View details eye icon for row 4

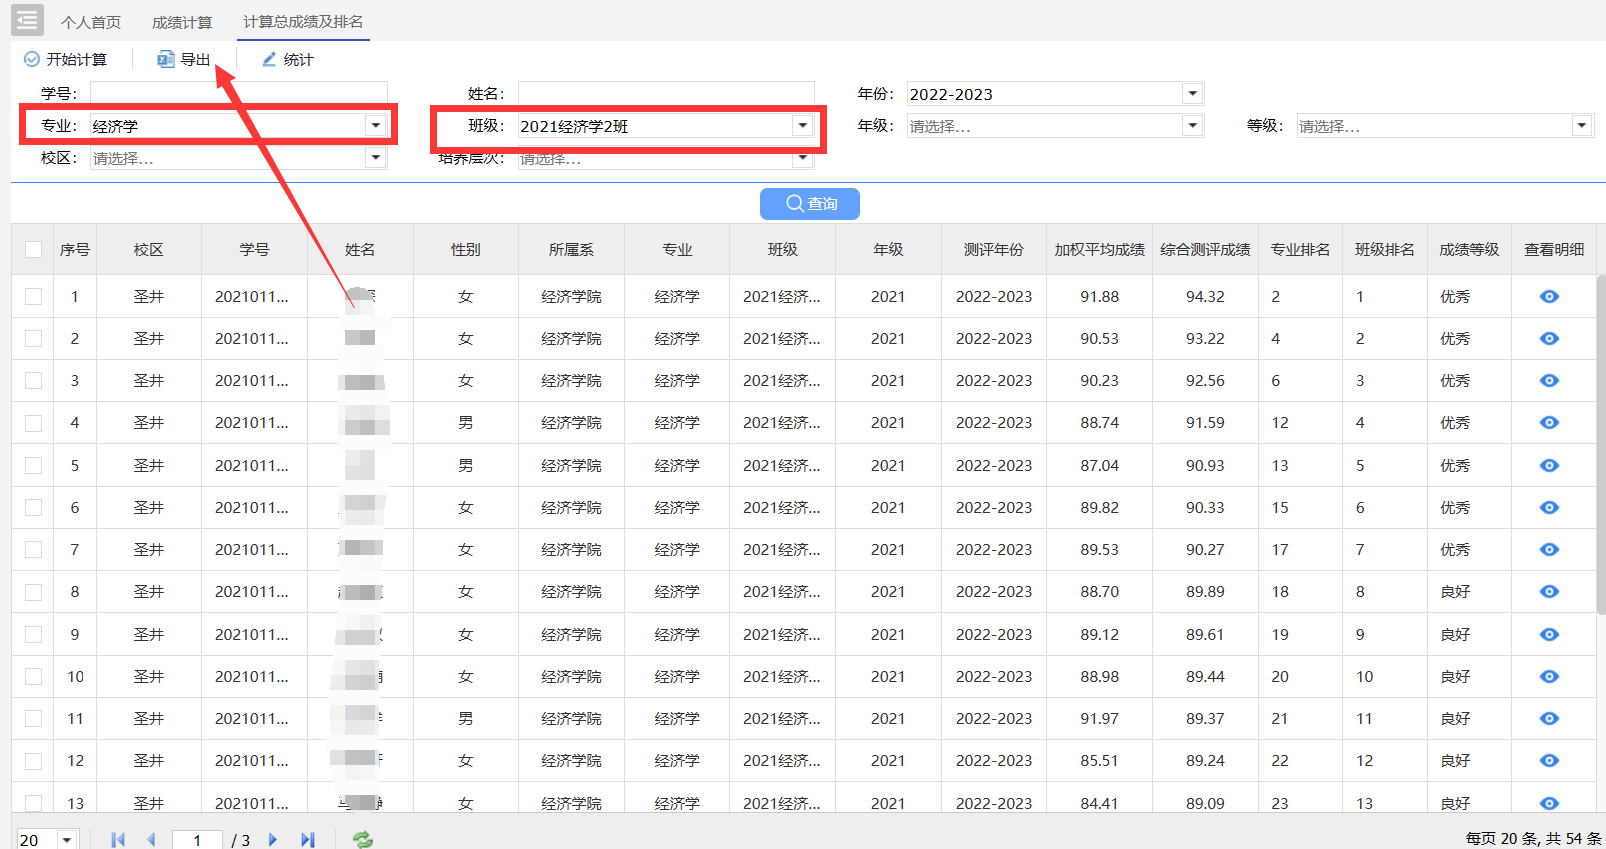[1549, 422]
